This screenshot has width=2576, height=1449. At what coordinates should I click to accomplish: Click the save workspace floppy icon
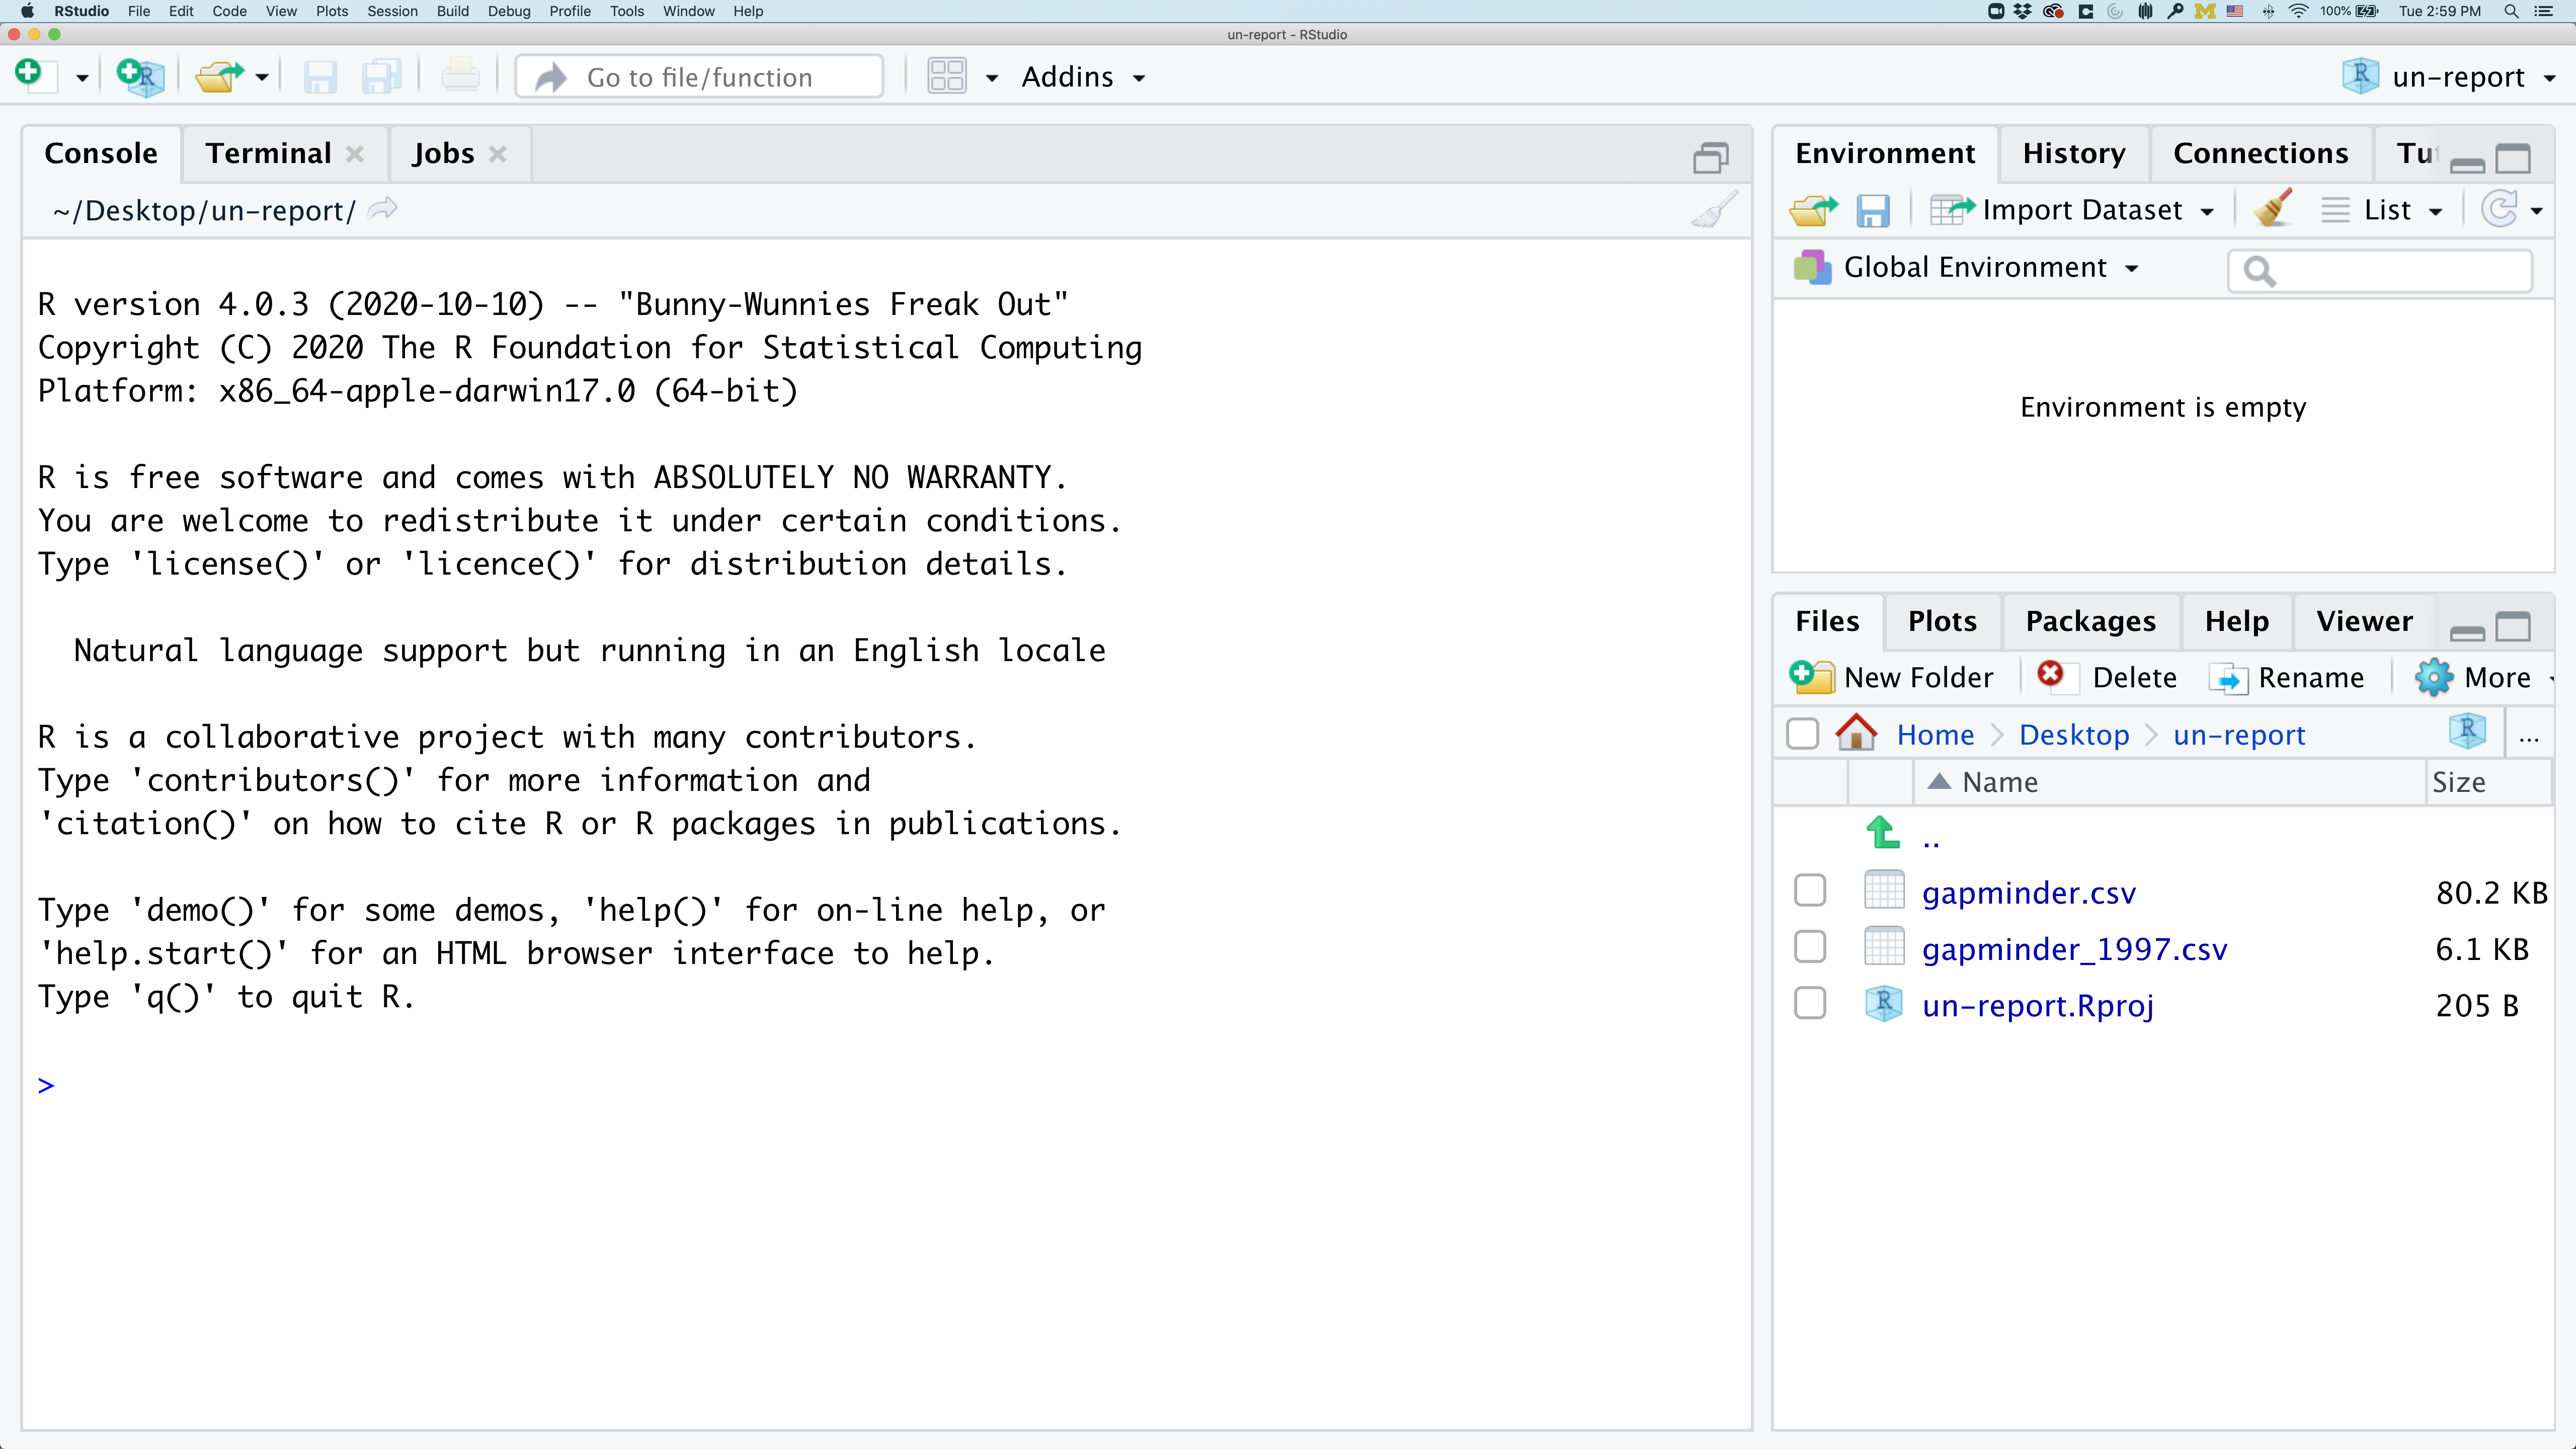pos(1872,211)
